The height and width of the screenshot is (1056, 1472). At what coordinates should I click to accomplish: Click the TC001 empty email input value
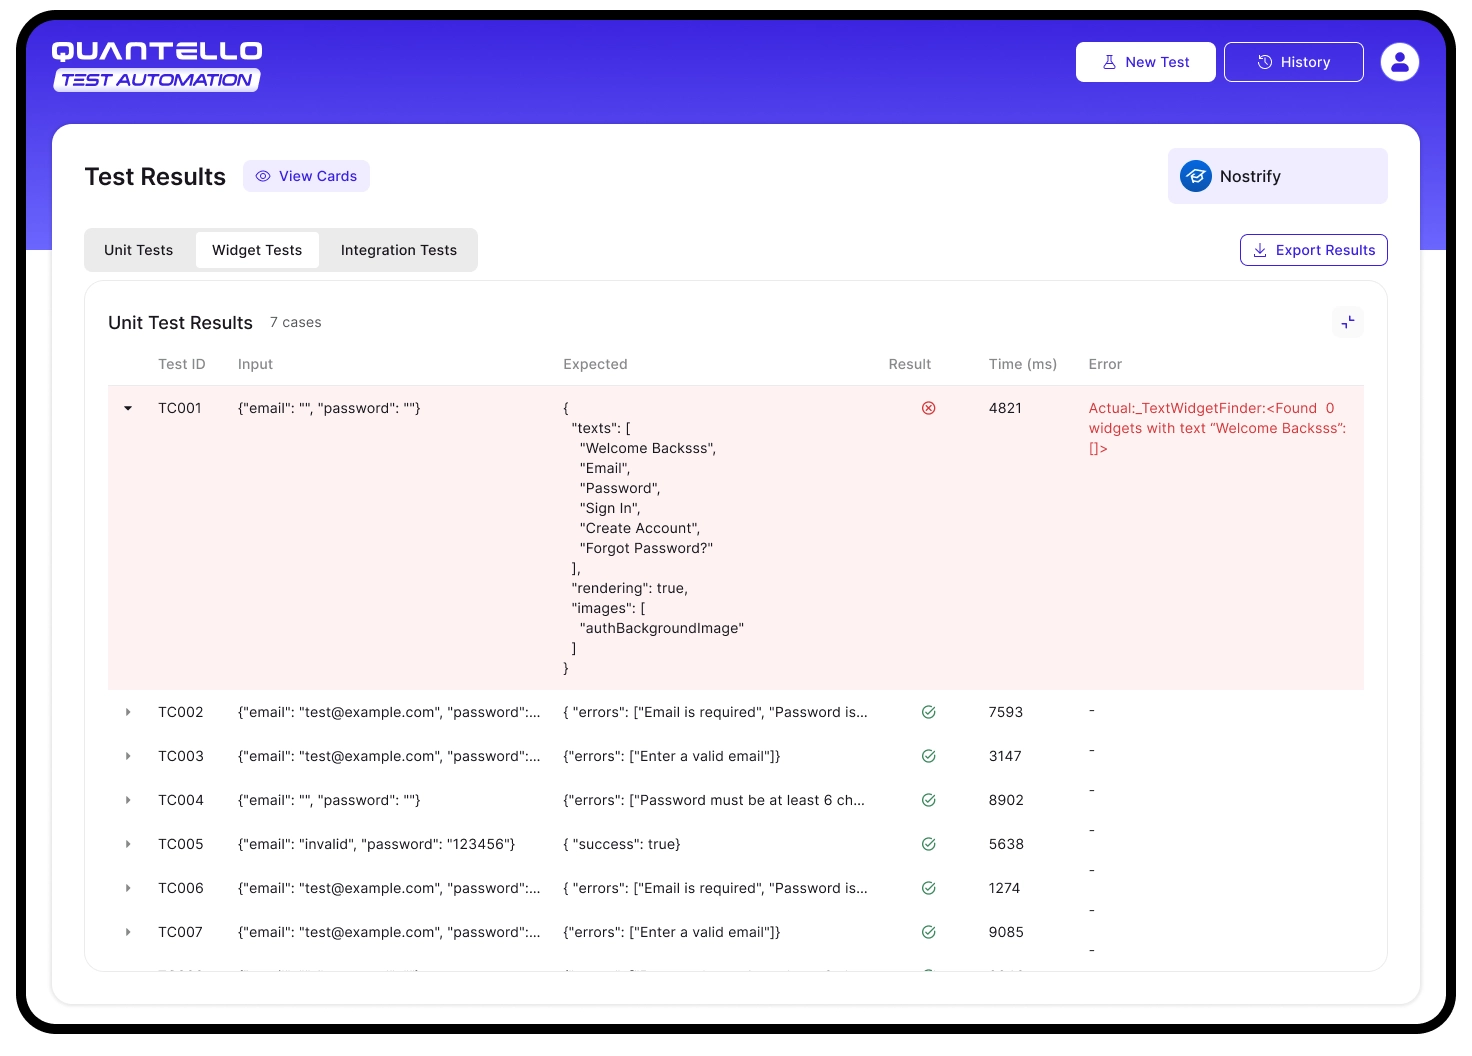(x=329, y=408)
